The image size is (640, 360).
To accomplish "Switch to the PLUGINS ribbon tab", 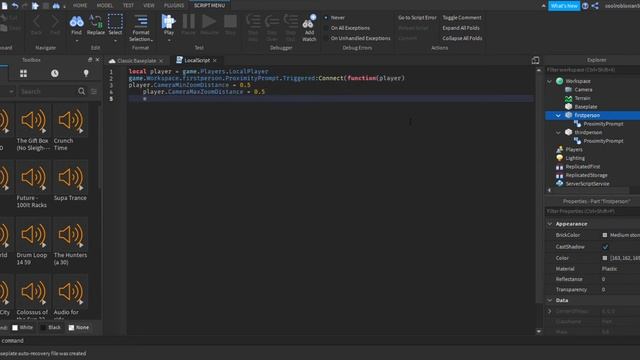I will click(x=174, y=5).
